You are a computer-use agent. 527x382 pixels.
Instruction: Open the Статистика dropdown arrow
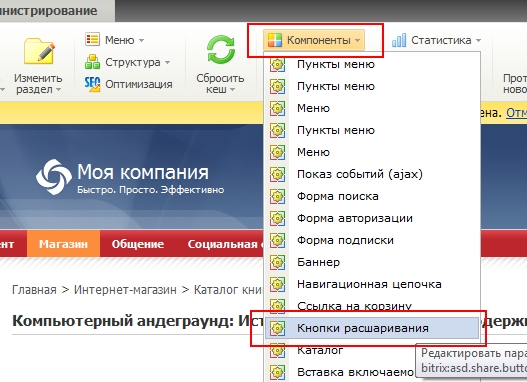[478, 41]
